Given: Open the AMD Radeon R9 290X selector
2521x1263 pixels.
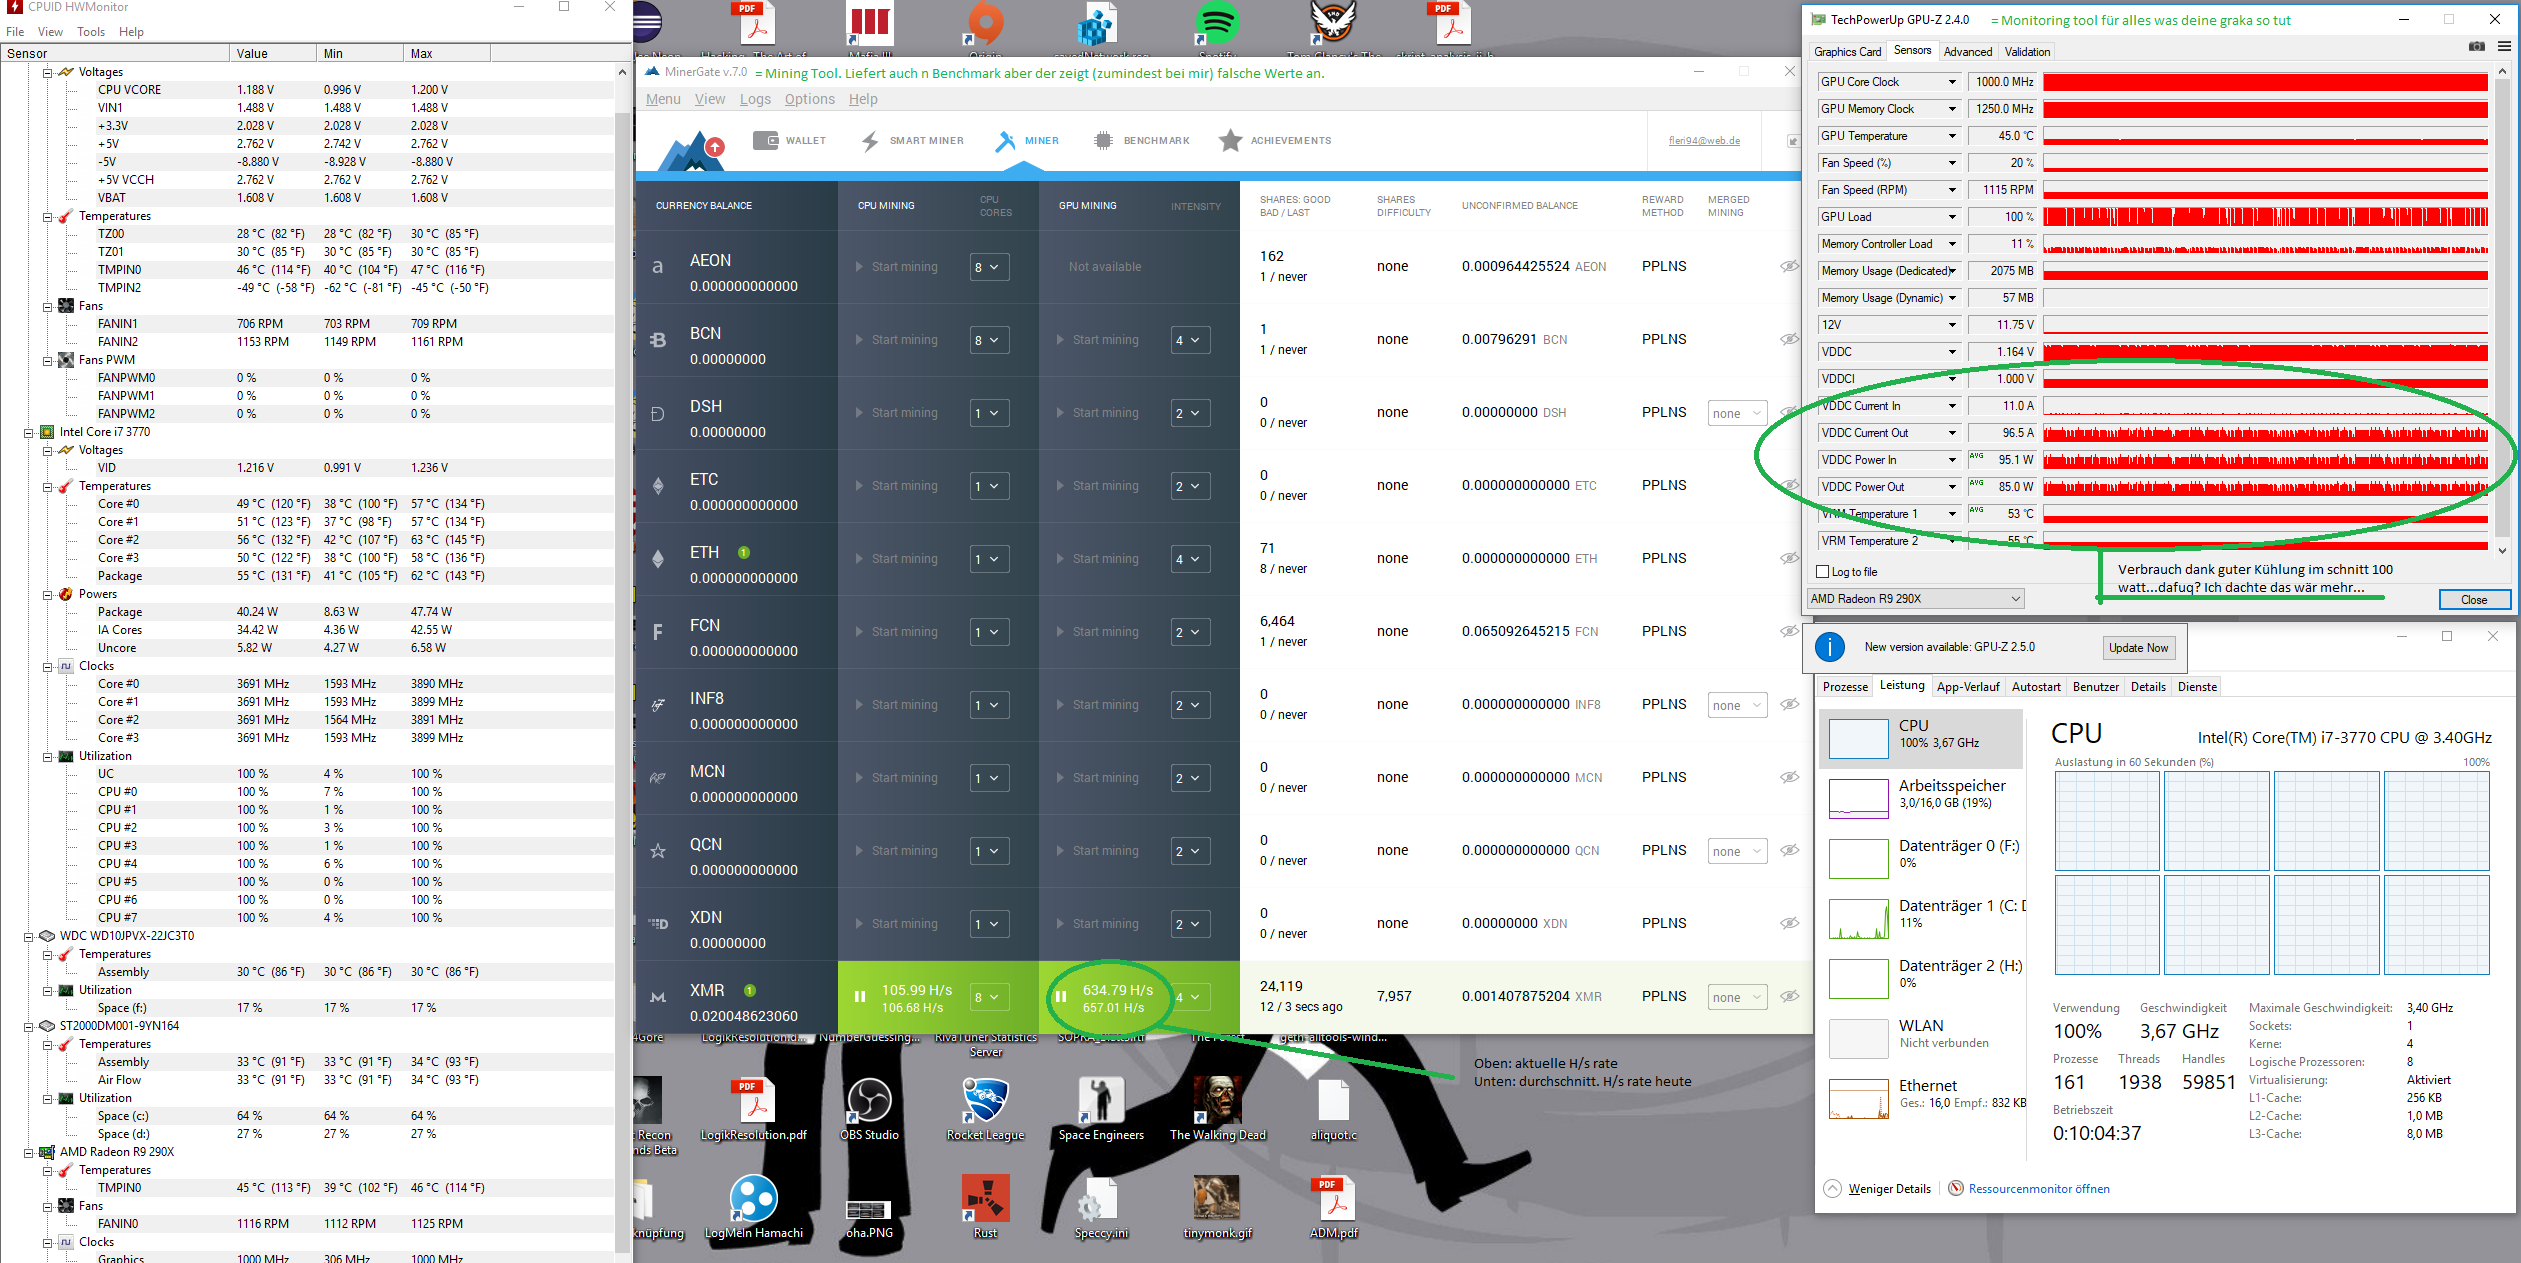Looking at the screenshot, I should (1915, 599).
